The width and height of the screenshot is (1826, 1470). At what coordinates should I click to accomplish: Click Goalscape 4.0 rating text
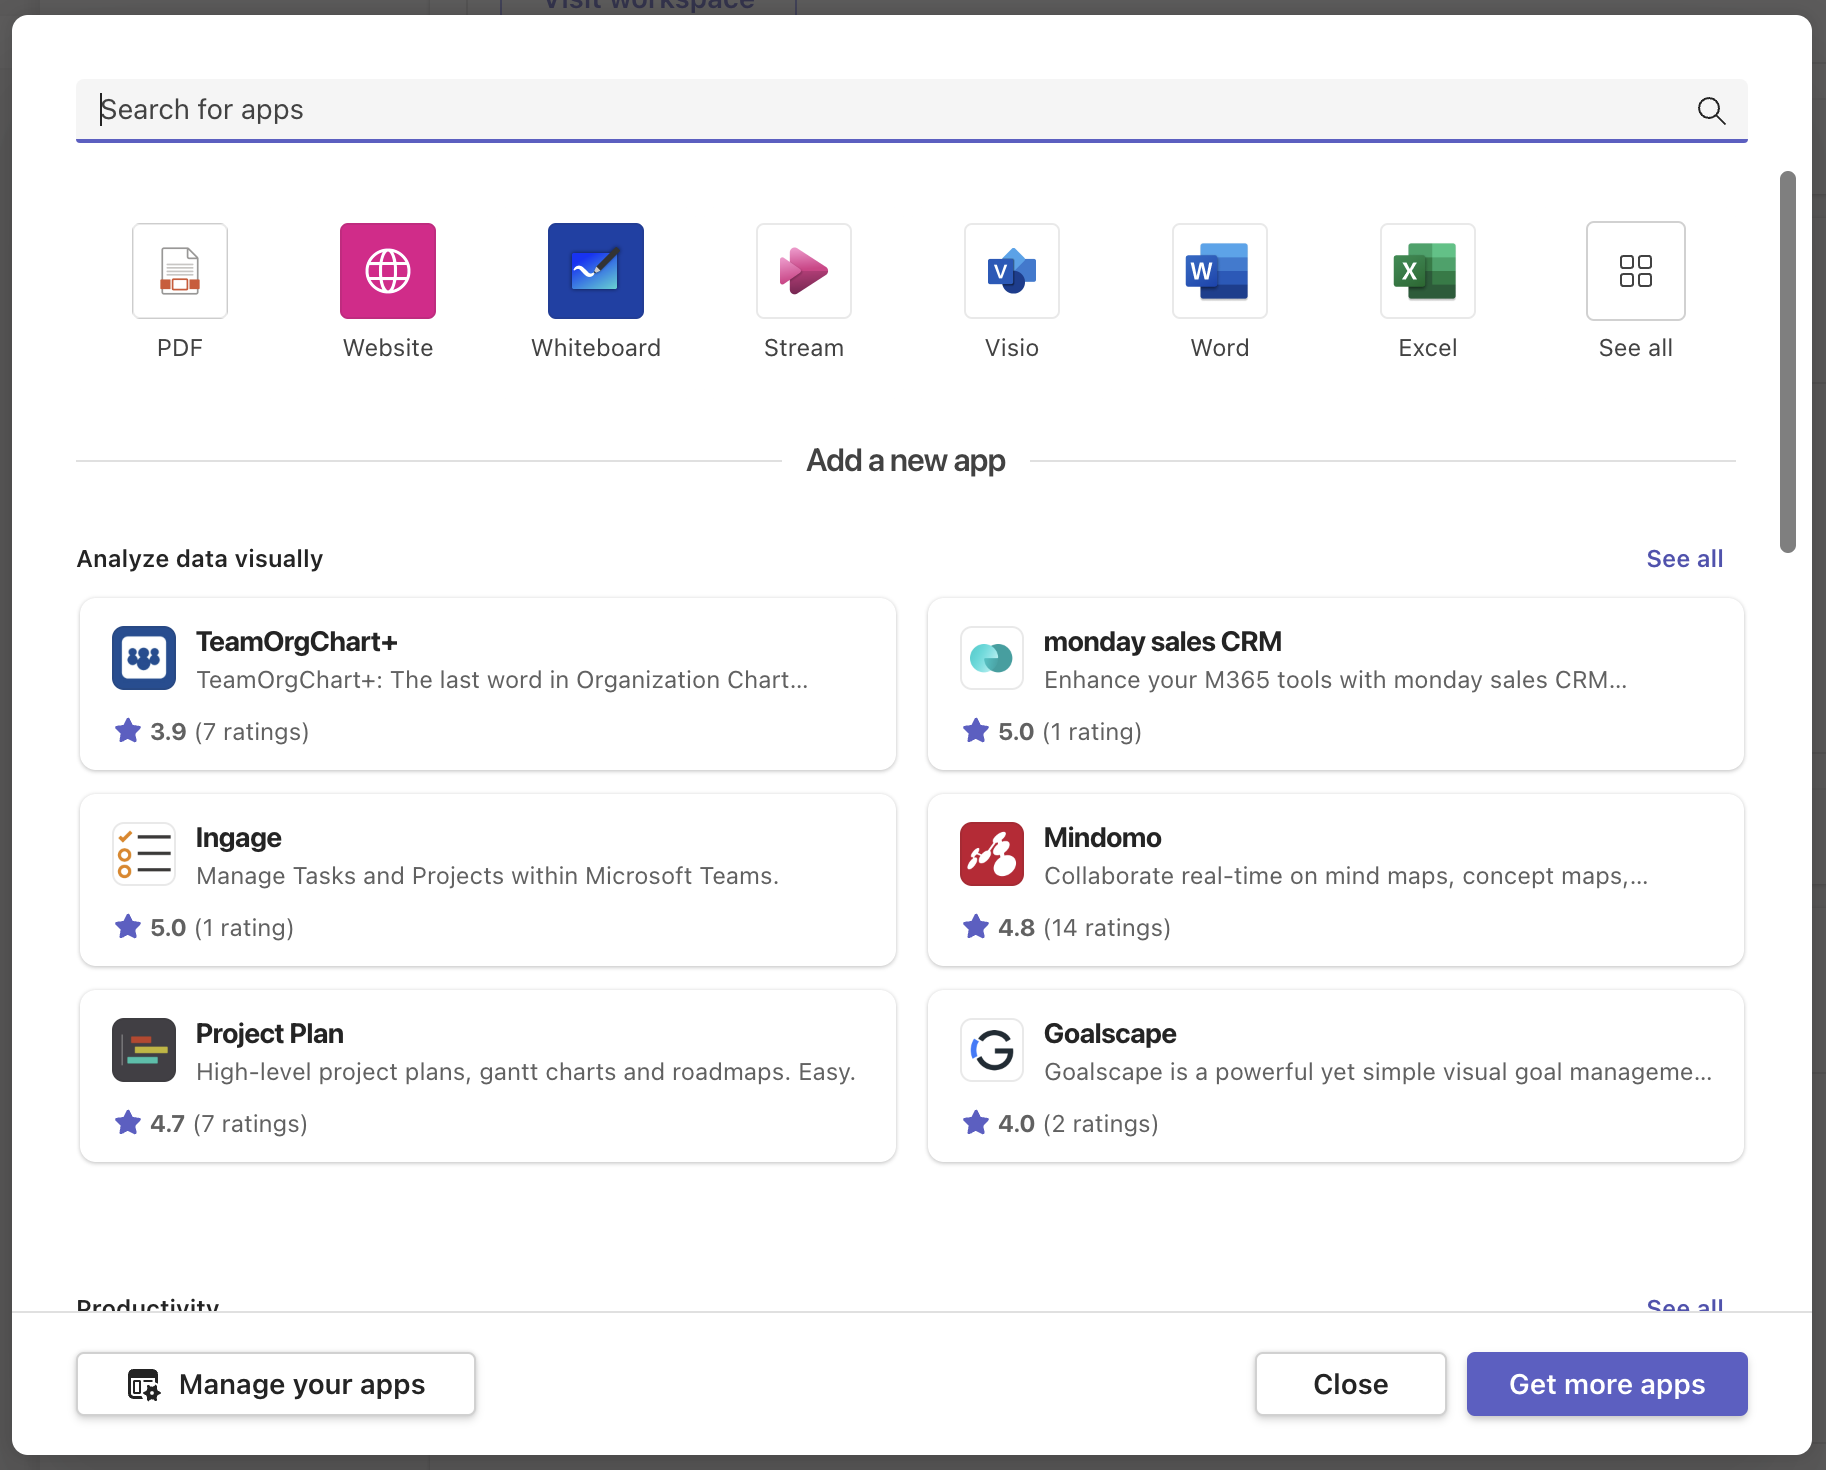[1078, 1124]
